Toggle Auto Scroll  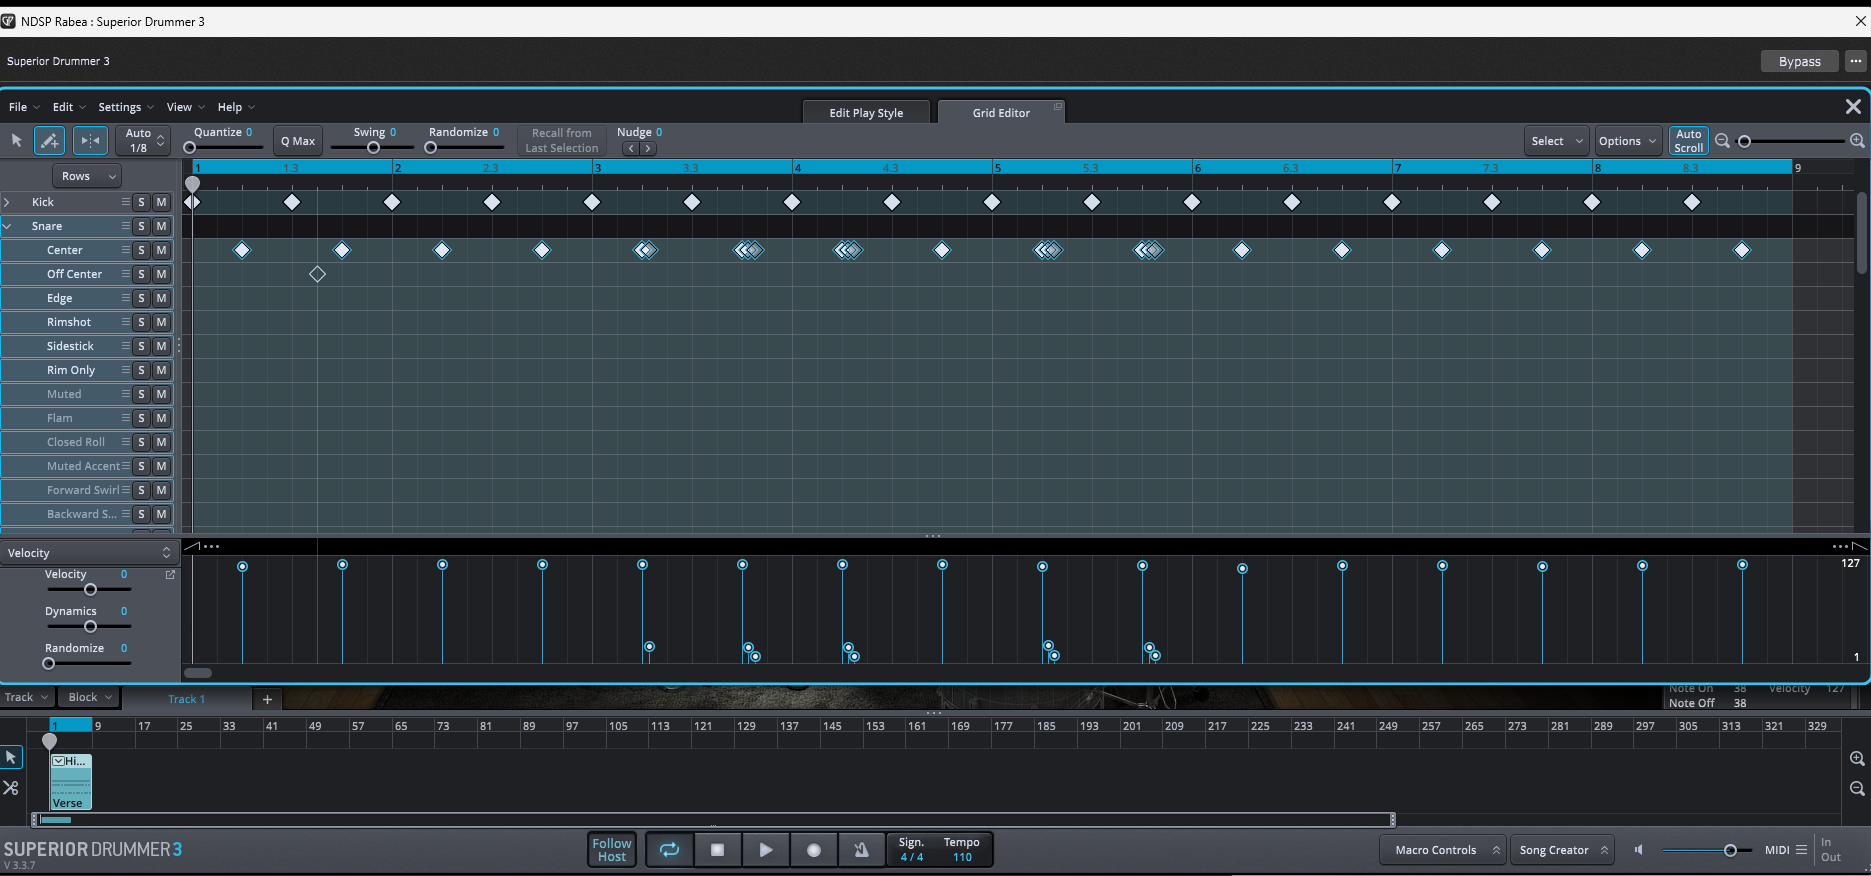tap(1689, 141)
